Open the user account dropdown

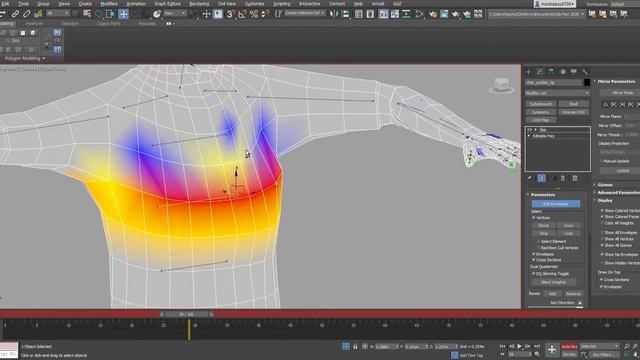[554, 4]
